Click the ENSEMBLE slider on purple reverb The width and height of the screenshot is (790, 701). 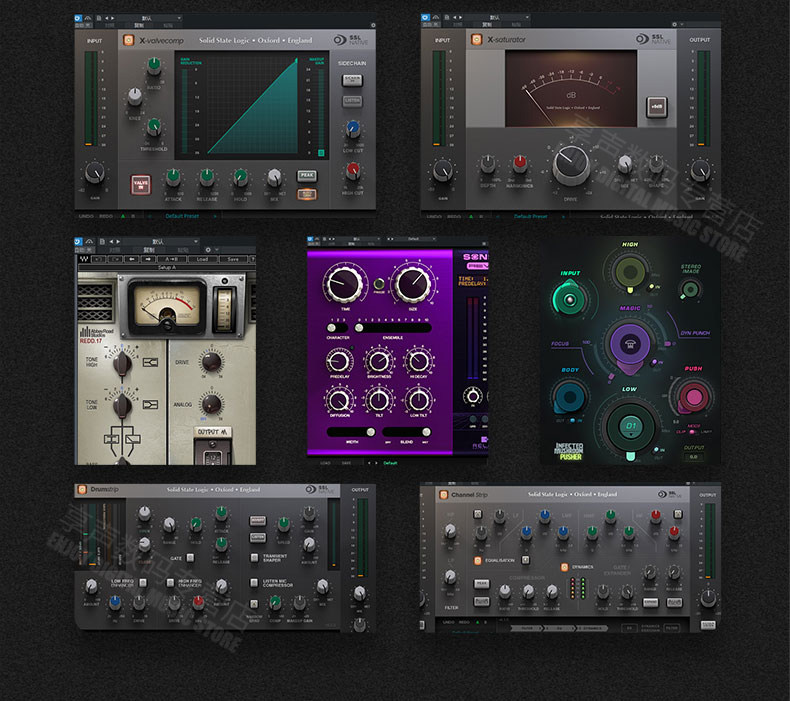tap(392, 328)
